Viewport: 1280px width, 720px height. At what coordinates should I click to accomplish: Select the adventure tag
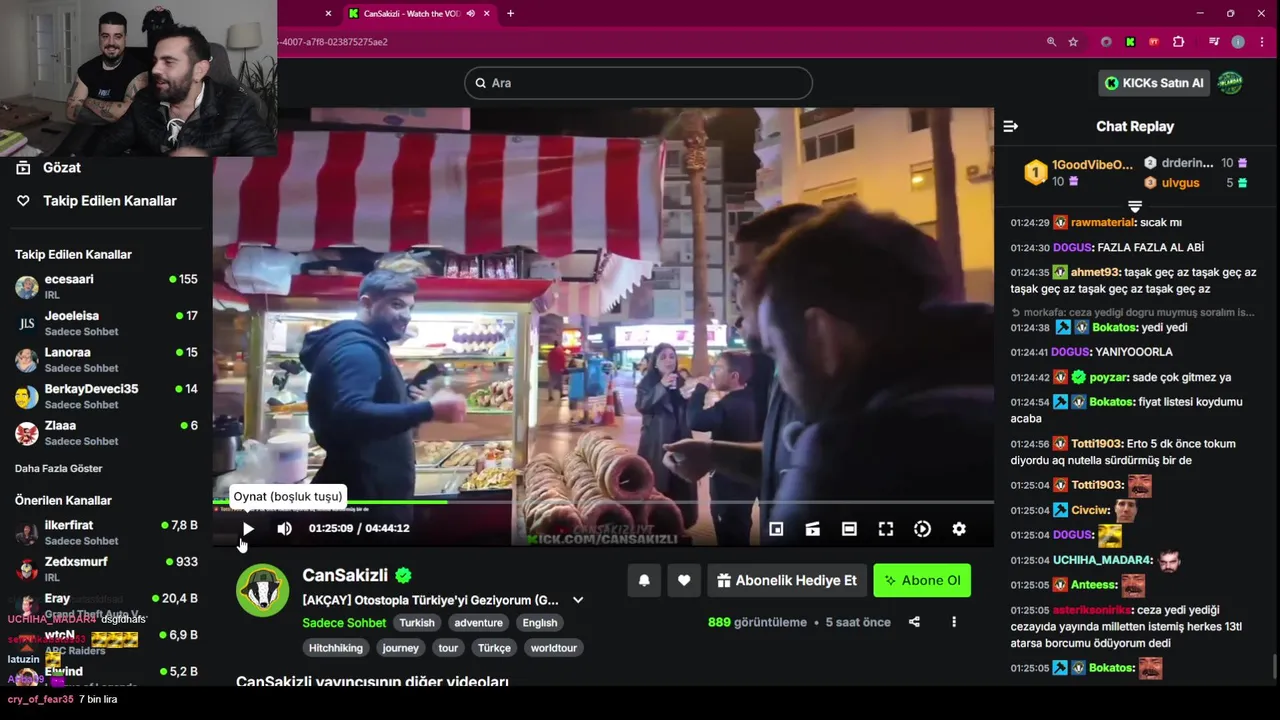coord(478,622)
